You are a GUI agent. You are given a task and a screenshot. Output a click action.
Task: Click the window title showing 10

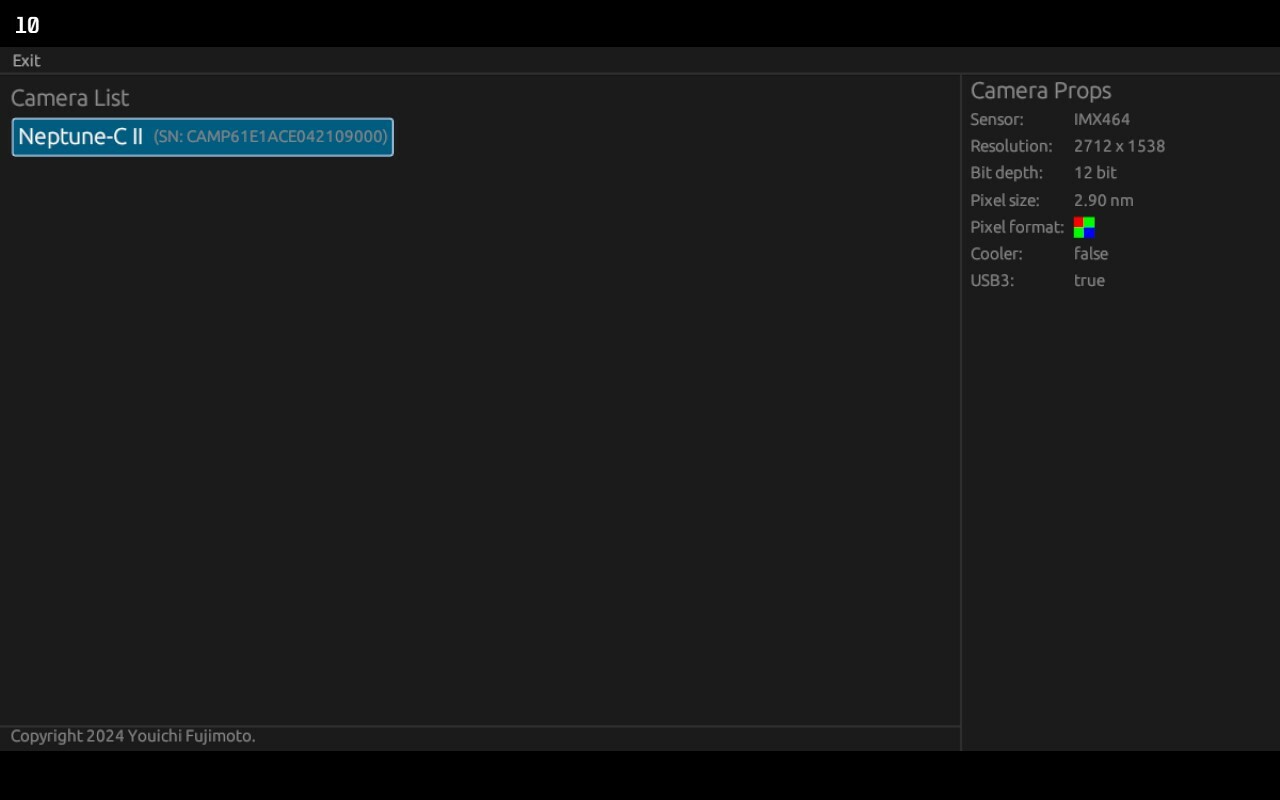pyautogui.click(x=26, y=25)
